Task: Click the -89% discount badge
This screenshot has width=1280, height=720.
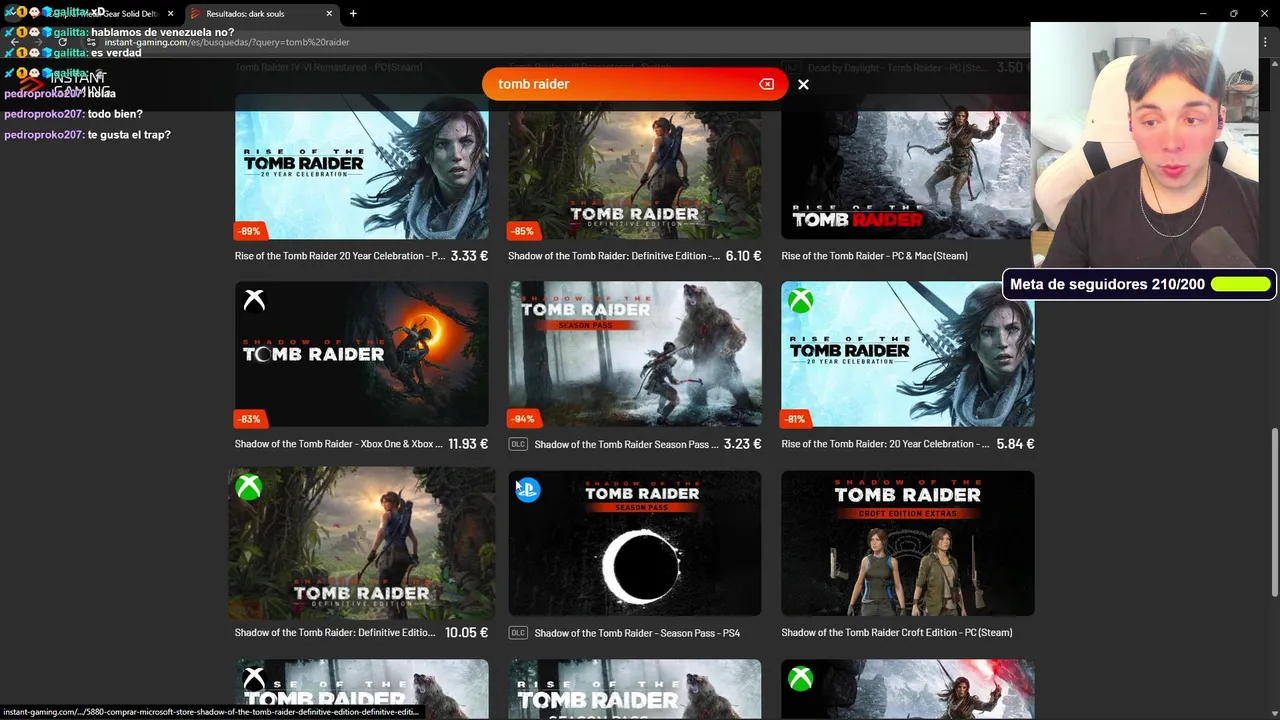Action: [249, 231]
